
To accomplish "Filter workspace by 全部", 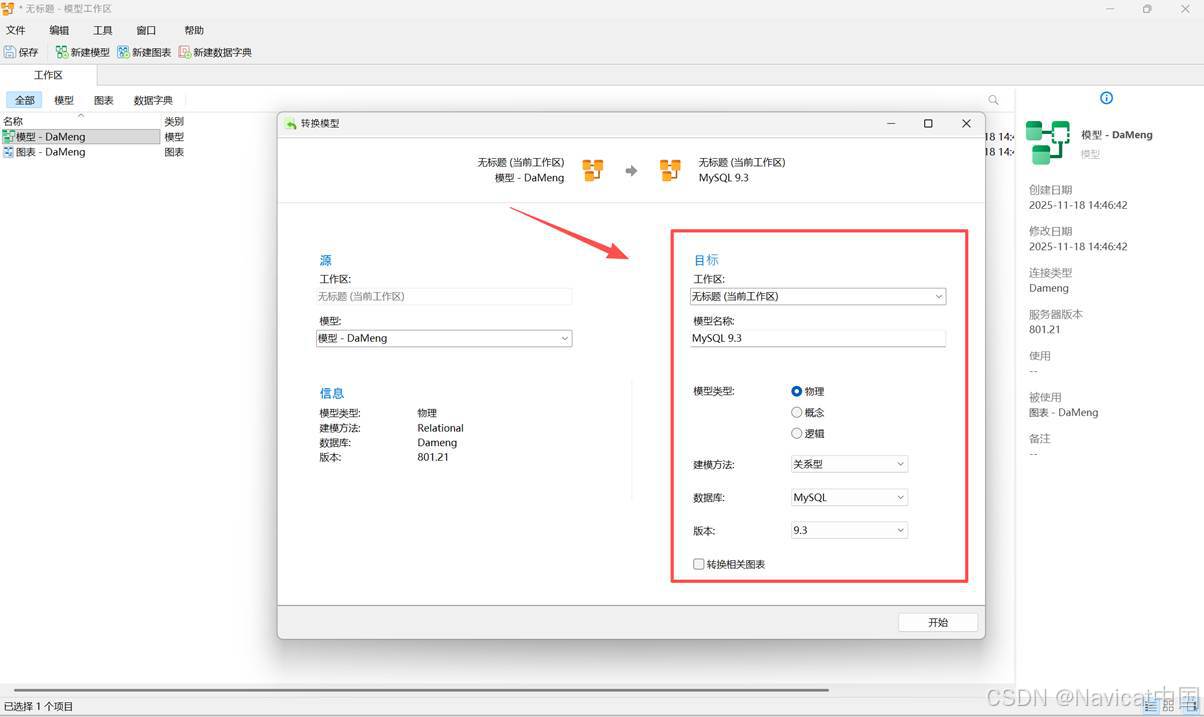I will (25, 100).
